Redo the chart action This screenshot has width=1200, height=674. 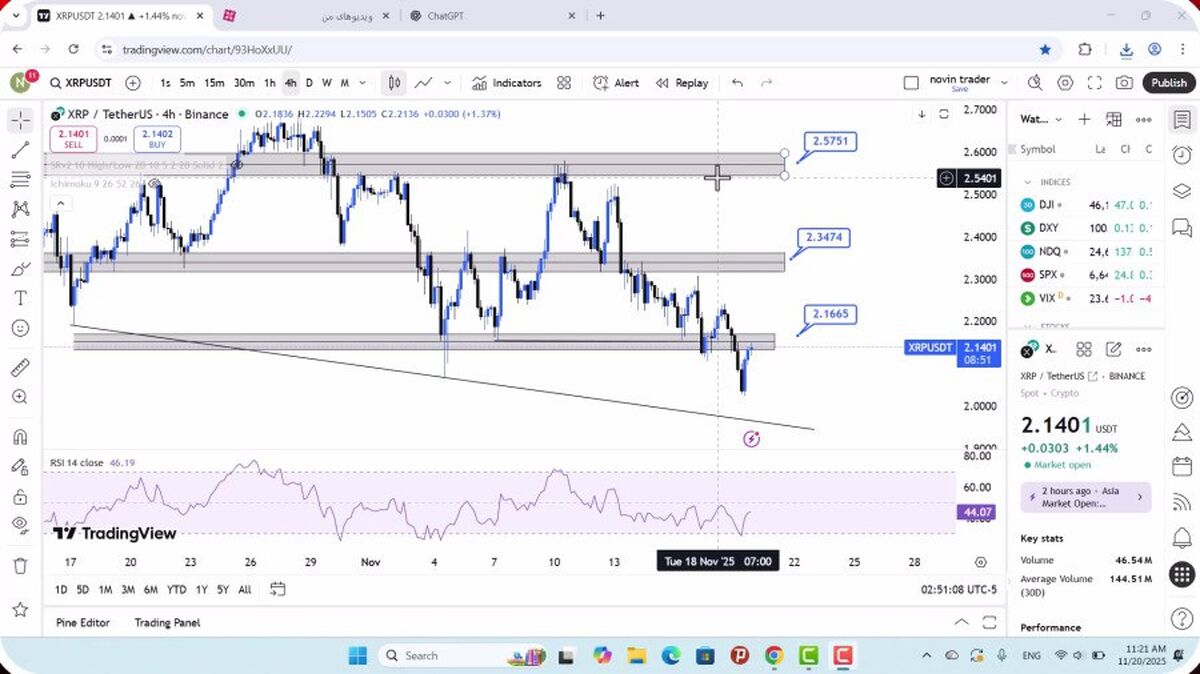[x=767, y=83]
